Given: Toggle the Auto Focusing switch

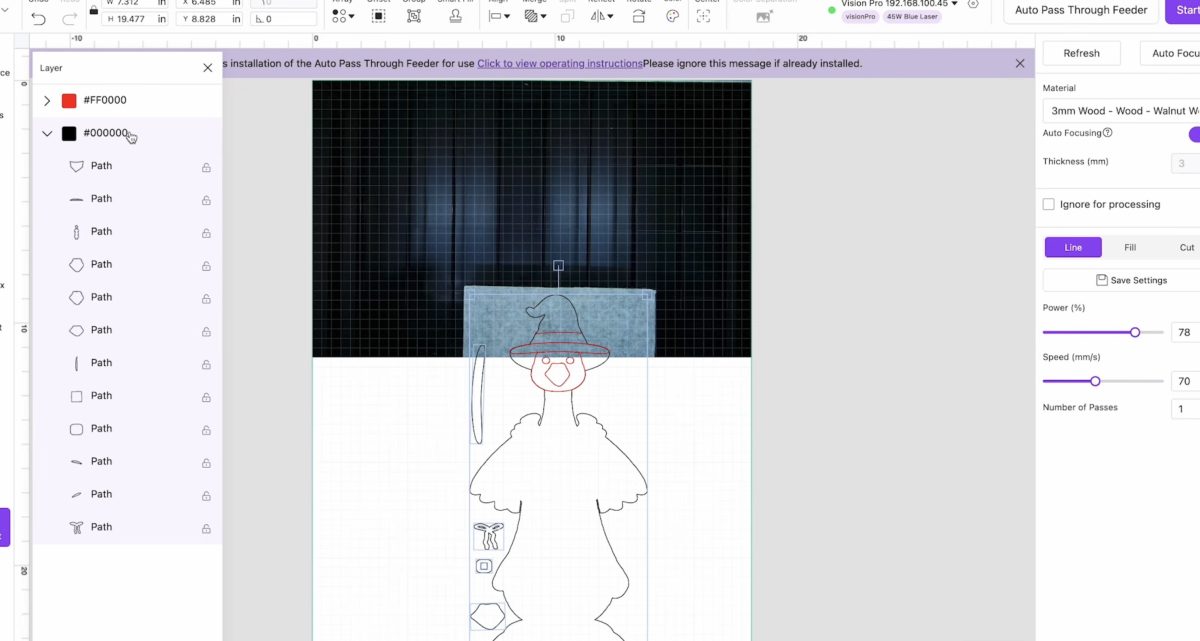Looking at the screenshot, I should [x=1194, y=134].
